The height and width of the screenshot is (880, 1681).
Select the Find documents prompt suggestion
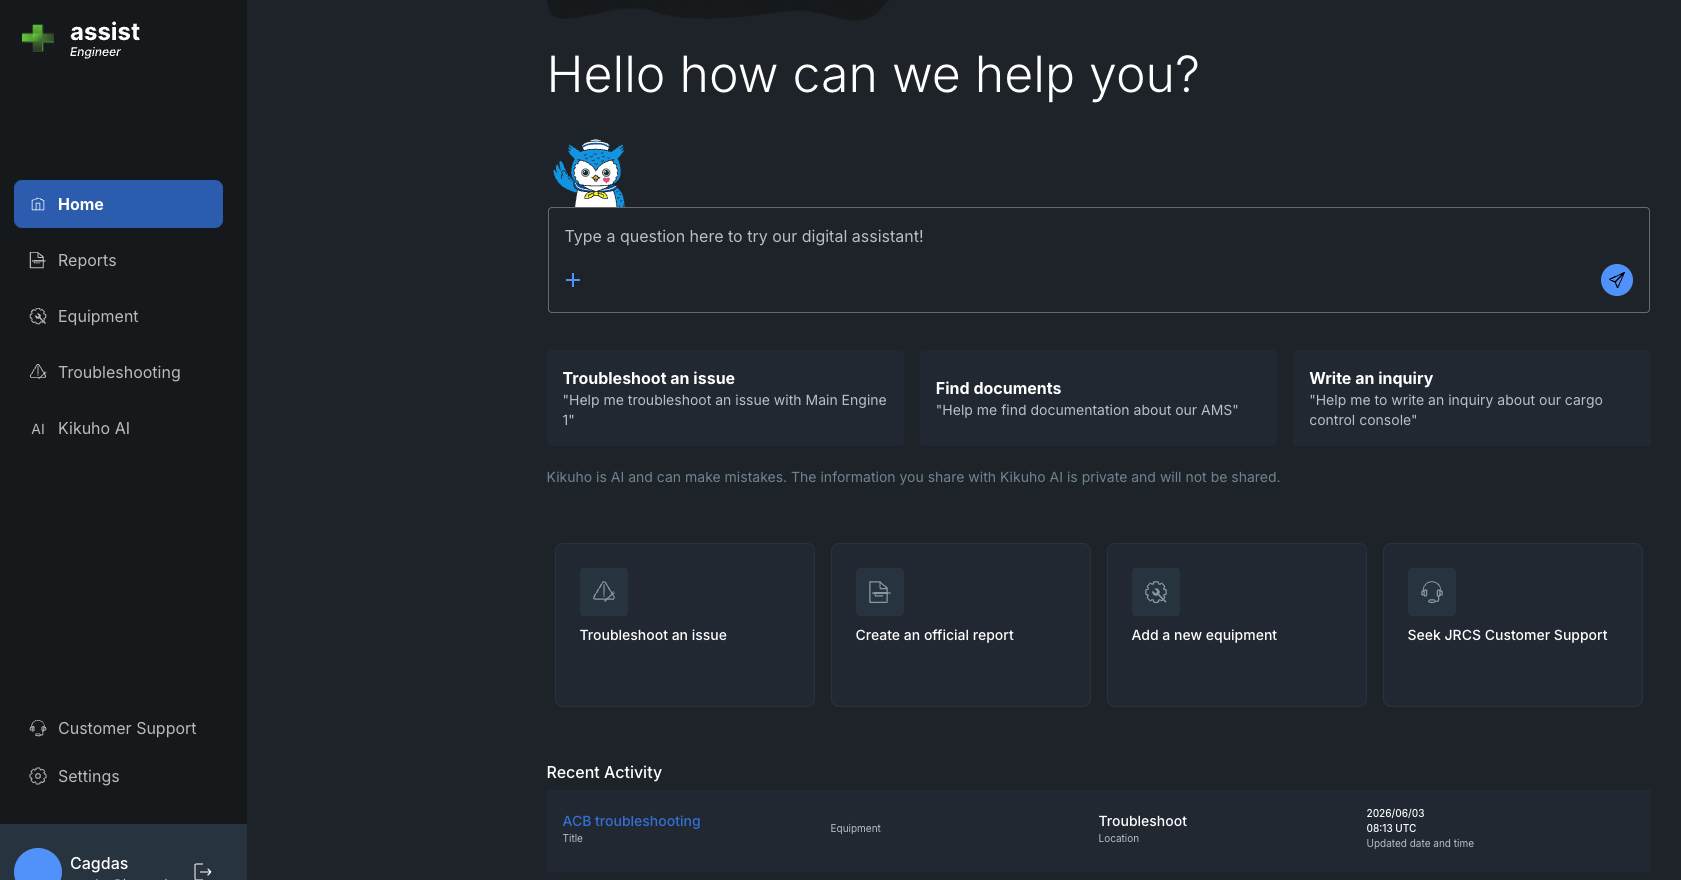1098,398
